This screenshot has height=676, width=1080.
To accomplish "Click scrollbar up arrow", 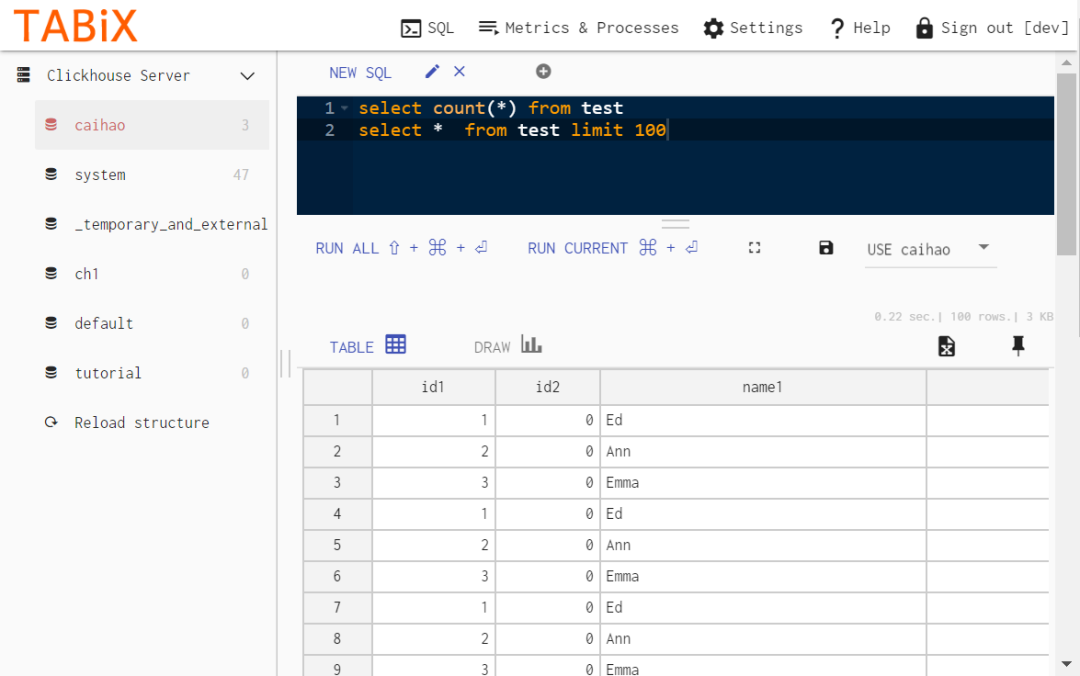I will (1066, 62).
